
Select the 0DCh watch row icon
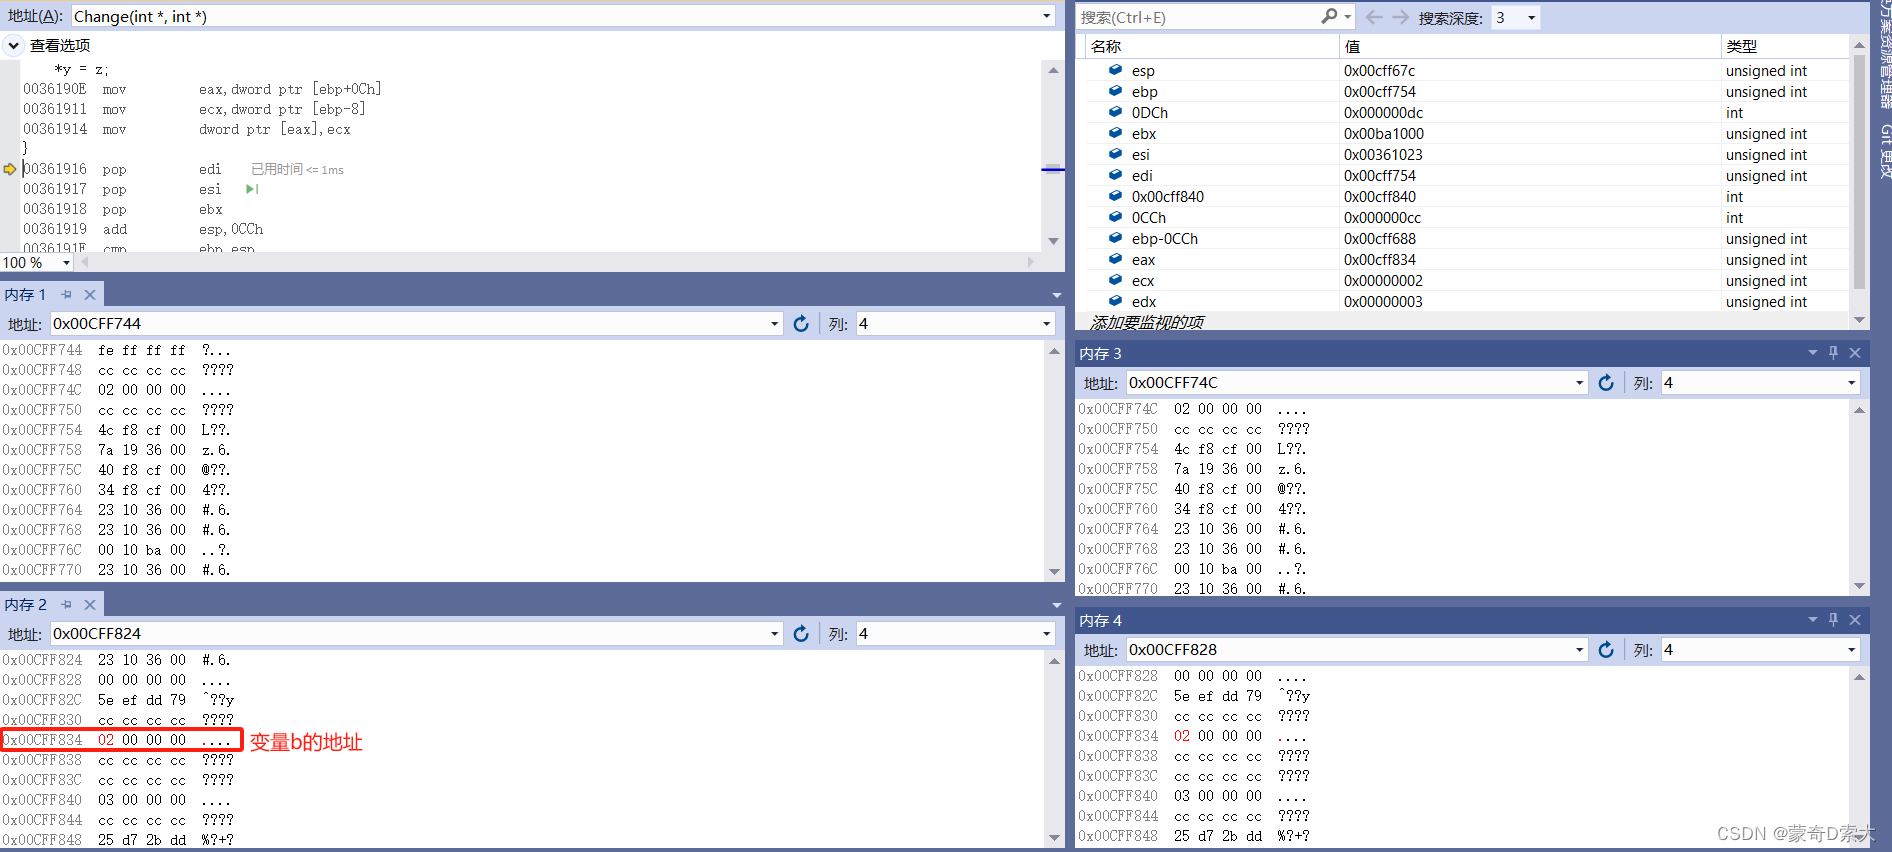(x=1115, y=112)
